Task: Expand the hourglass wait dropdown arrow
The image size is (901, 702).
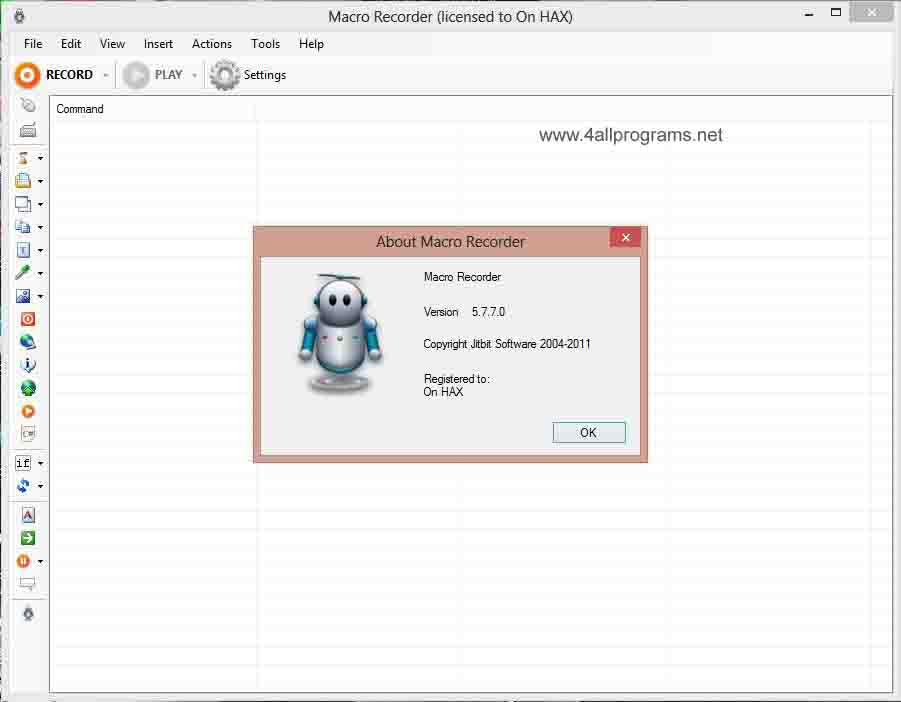Action: (40, 158)
